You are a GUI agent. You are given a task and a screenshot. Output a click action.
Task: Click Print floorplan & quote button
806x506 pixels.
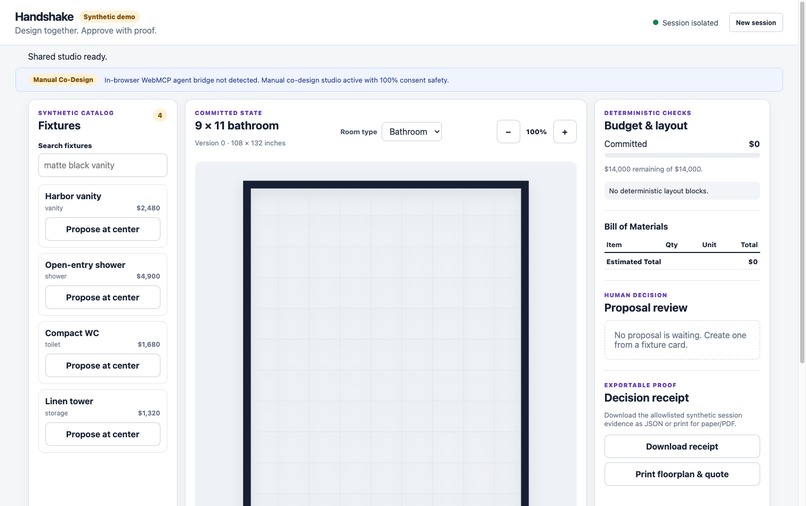point(682,474)
